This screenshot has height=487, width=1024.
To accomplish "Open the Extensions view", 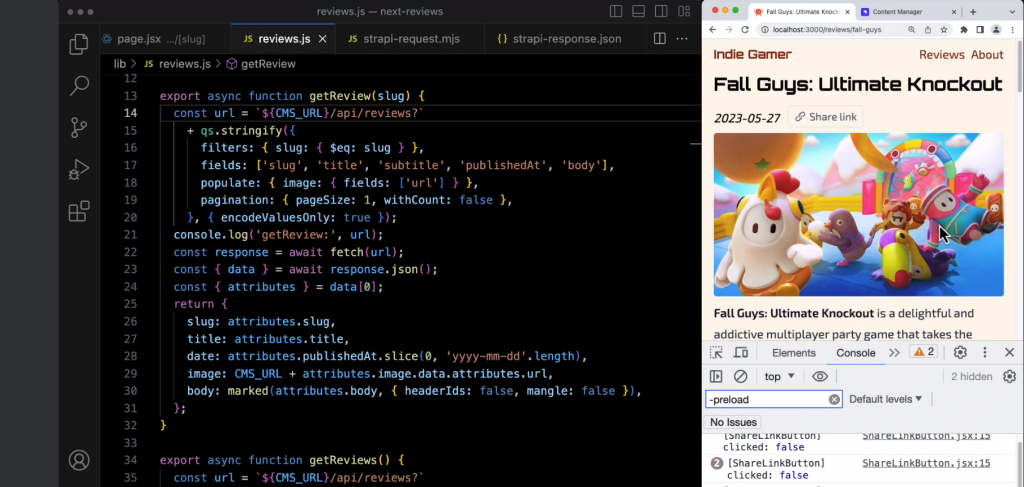I will click(79, 212).
